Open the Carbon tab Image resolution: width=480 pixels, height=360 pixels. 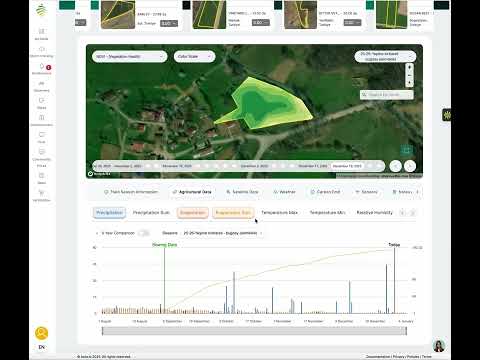pyautogui.click(x=325, y=192)
